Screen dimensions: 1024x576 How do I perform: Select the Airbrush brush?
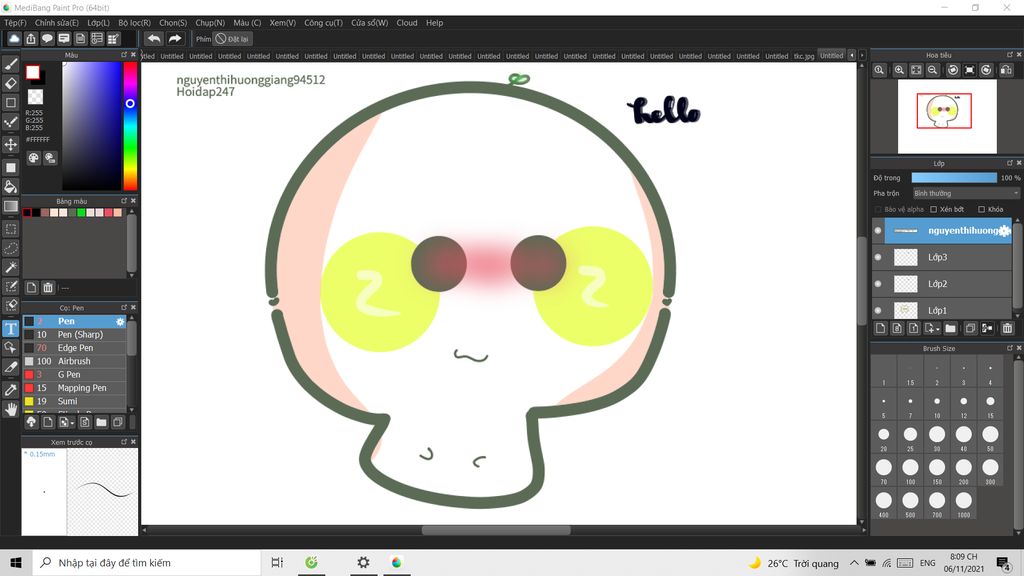[x=75, y=361]
